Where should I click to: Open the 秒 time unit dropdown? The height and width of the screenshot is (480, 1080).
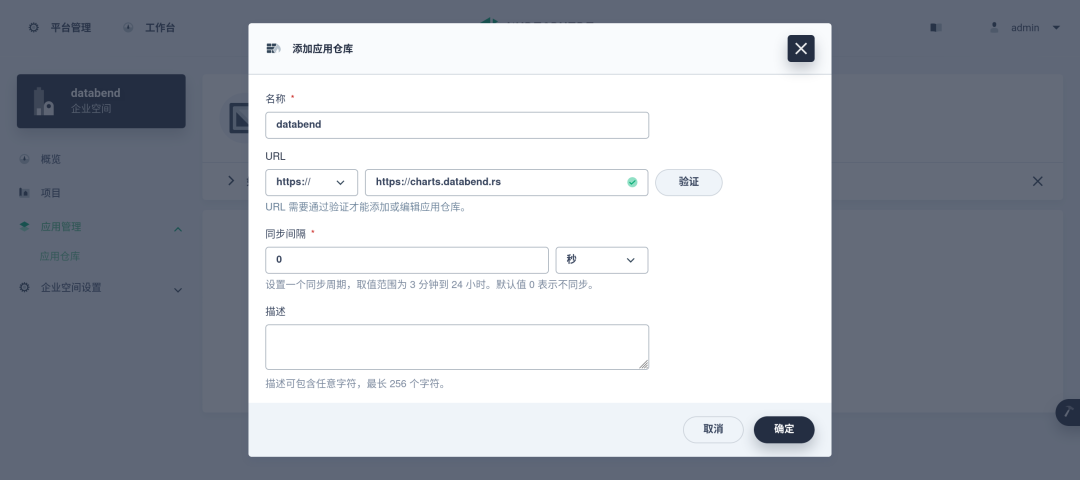click(x=601, y=260)
